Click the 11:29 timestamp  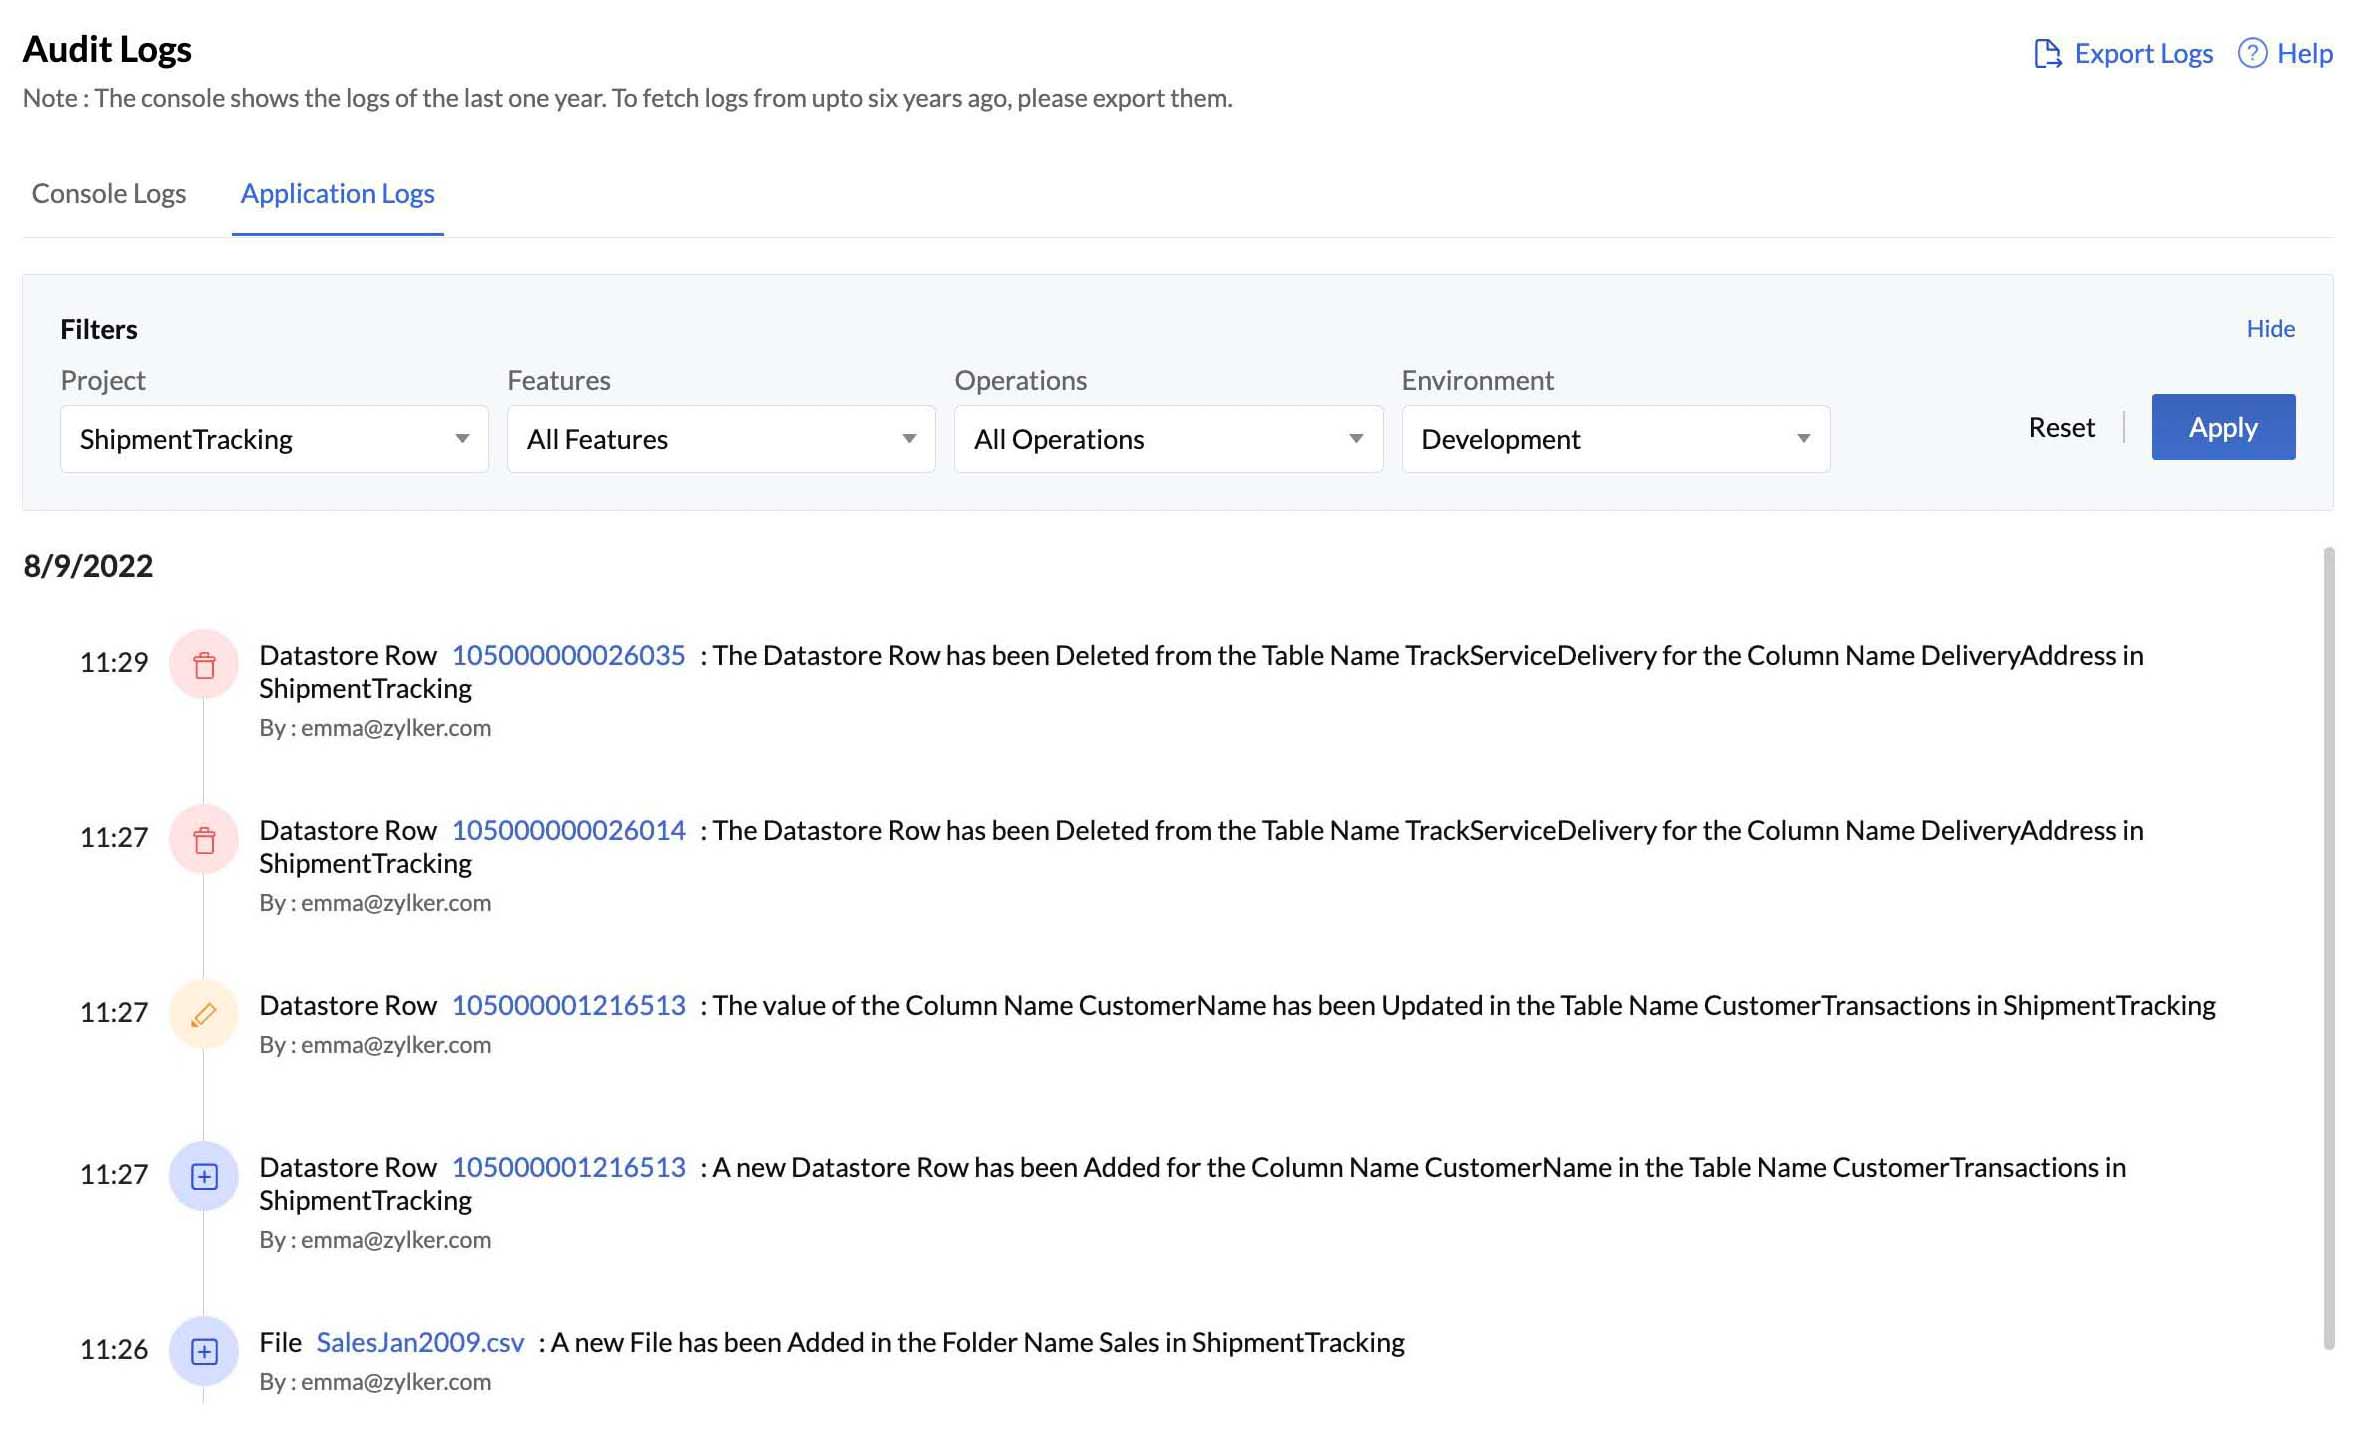coord(114,662)
